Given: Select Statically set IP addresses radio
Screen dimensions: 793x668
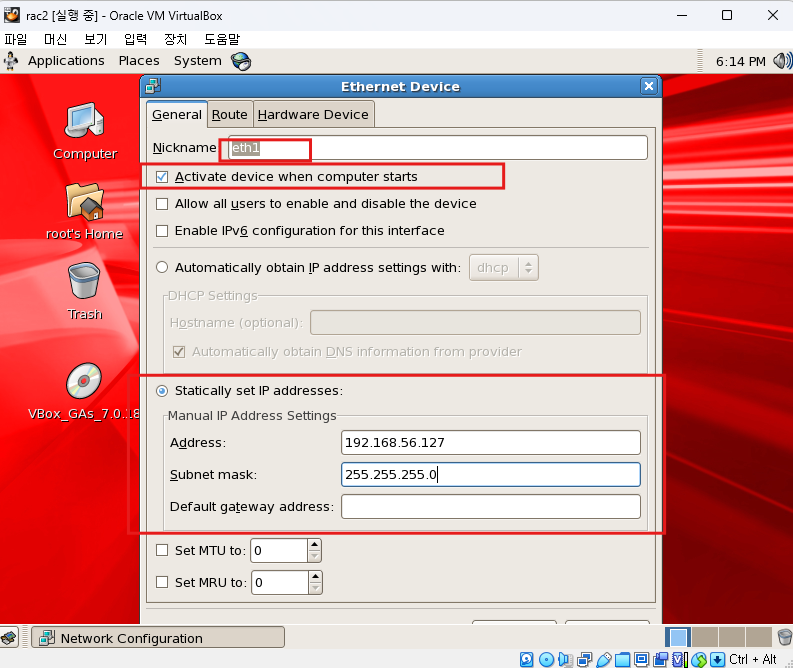Looking at the screenshot, I should [x=162, y=391].
